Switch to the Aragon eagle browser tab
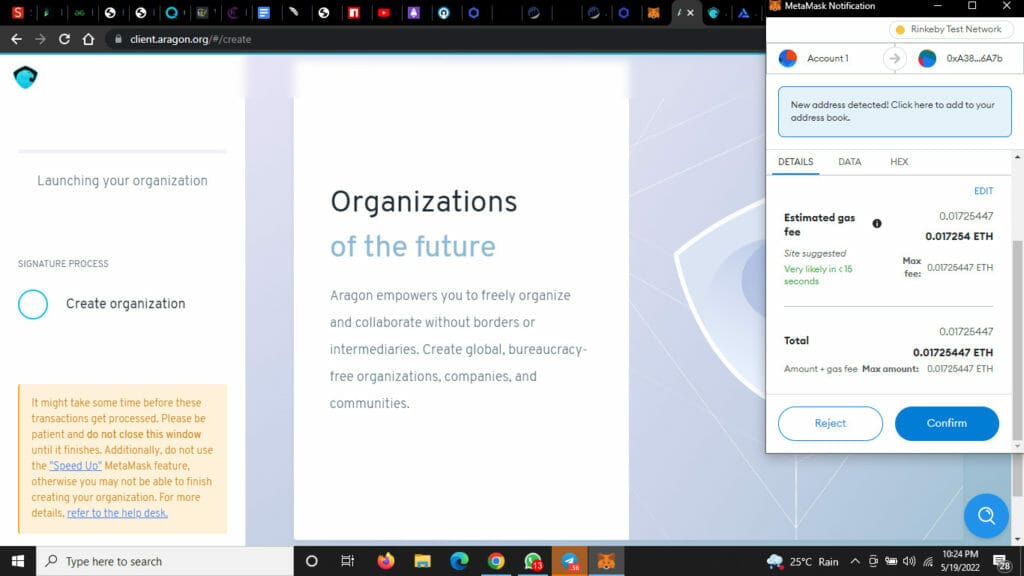1024x576 pixels. coord(714,12)
